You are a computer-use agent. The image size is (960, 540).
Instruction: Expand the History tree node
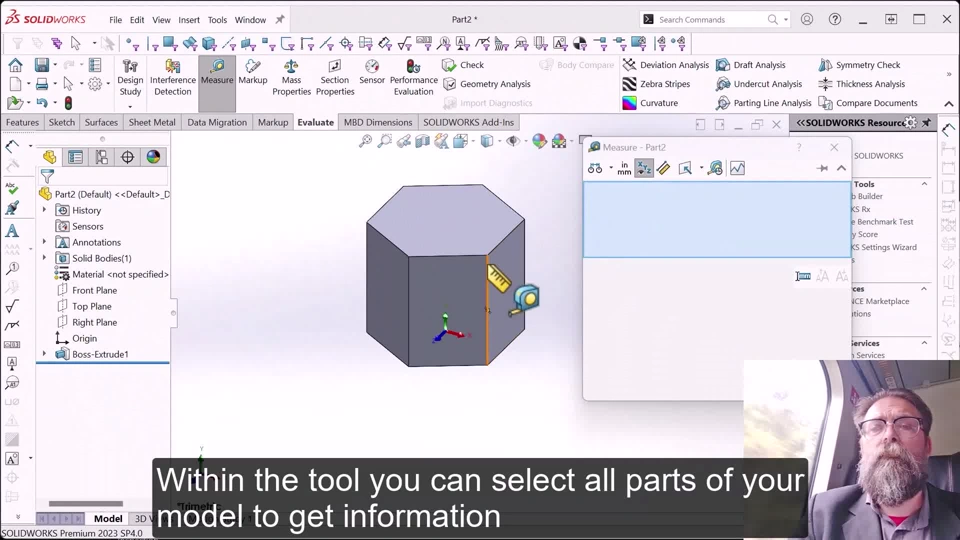(x=44, y=210)
